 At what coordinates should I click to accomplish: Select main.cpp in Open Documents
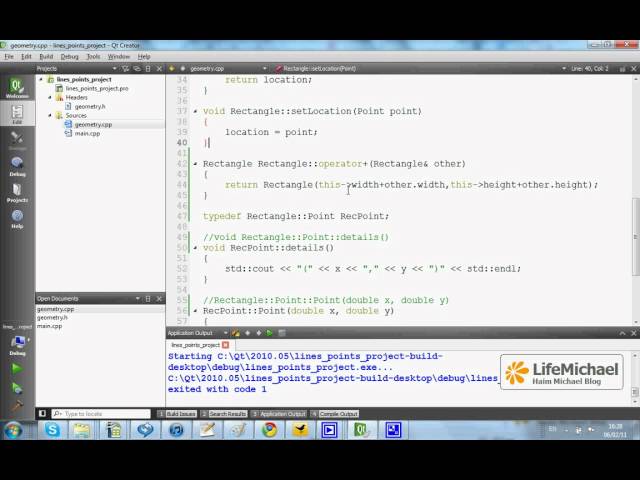click(x=49, y=326)
